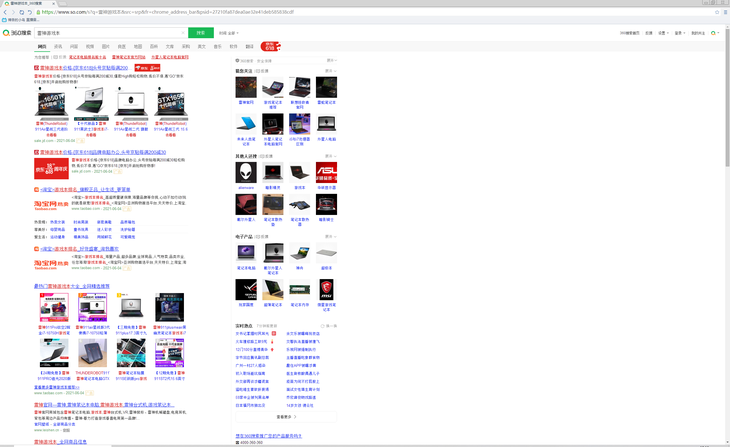
Task: Open the ASUS logo thumbnail
Action: [326, 173]
